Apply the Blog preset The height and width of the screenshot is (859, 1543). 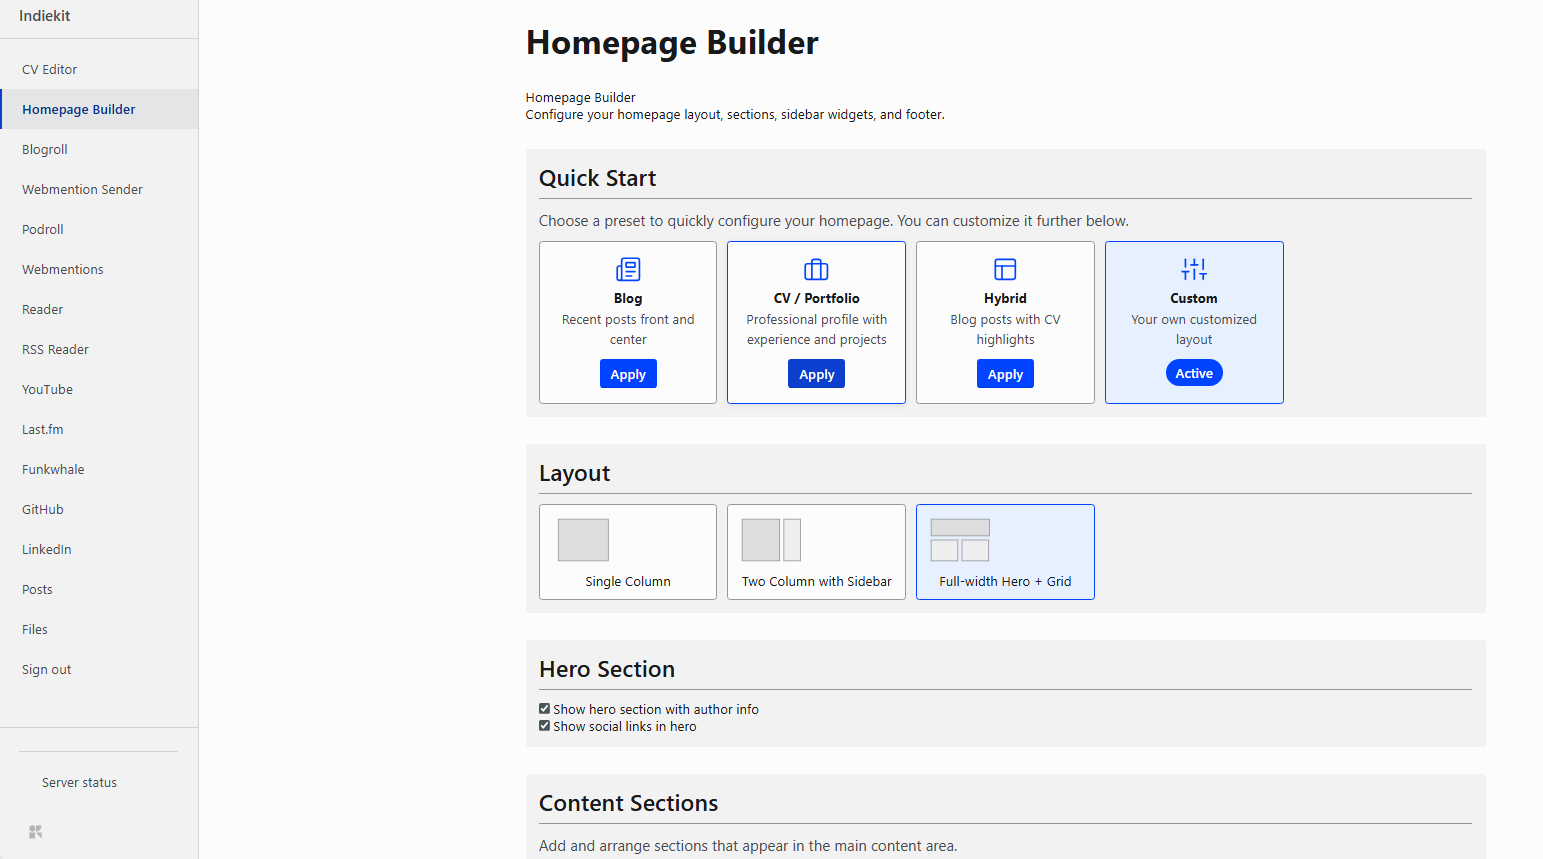coord(628,374)
